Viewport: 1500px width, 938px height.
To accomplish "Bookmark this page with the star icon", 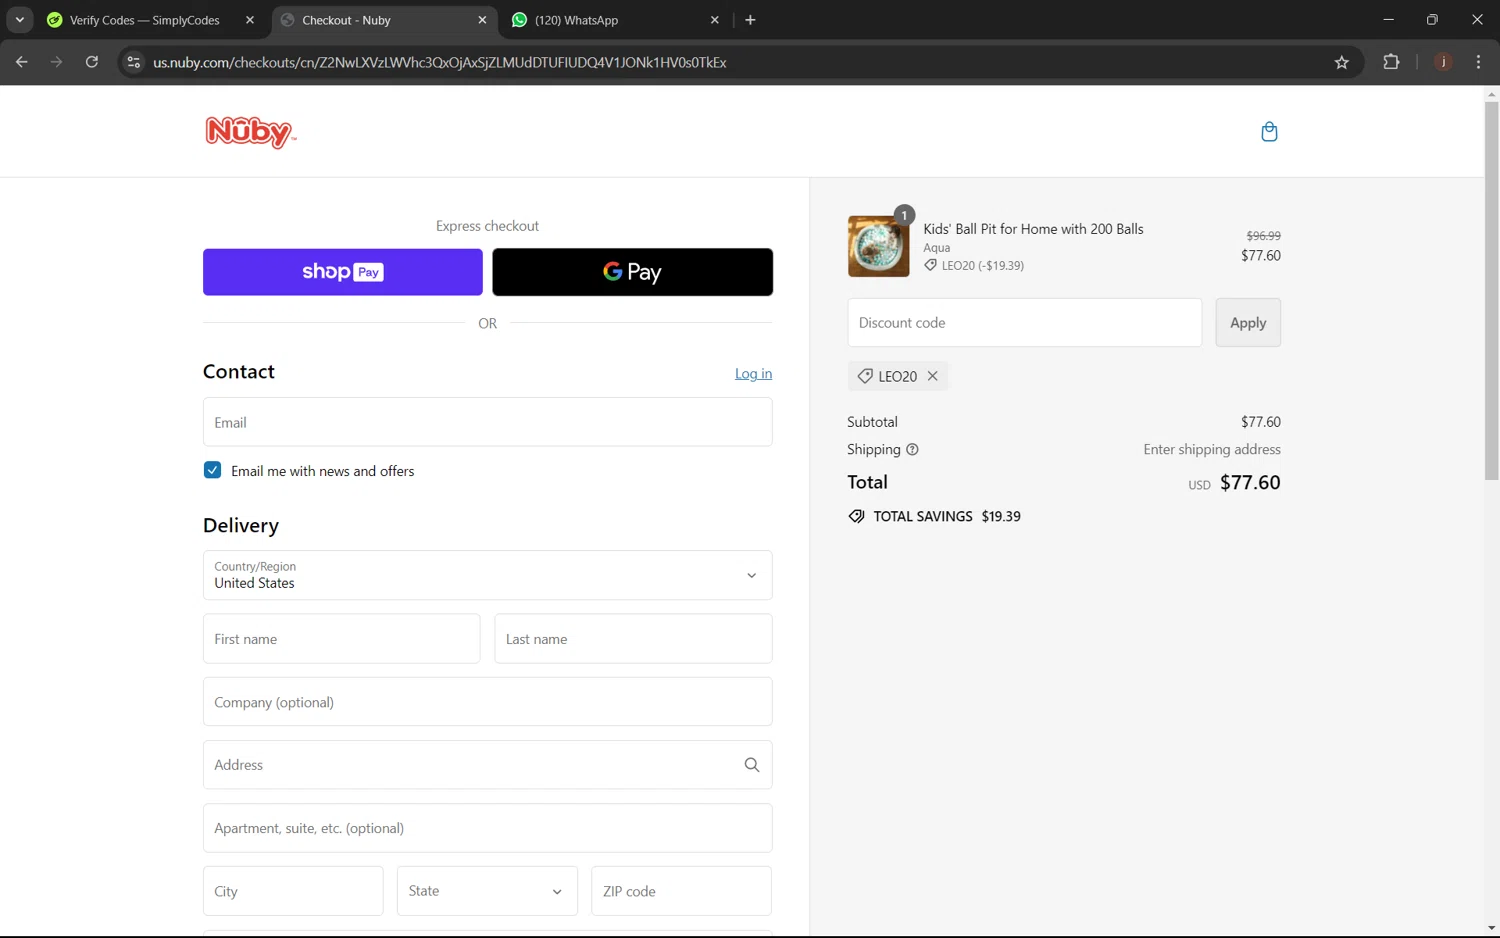I will [1342, 62].
